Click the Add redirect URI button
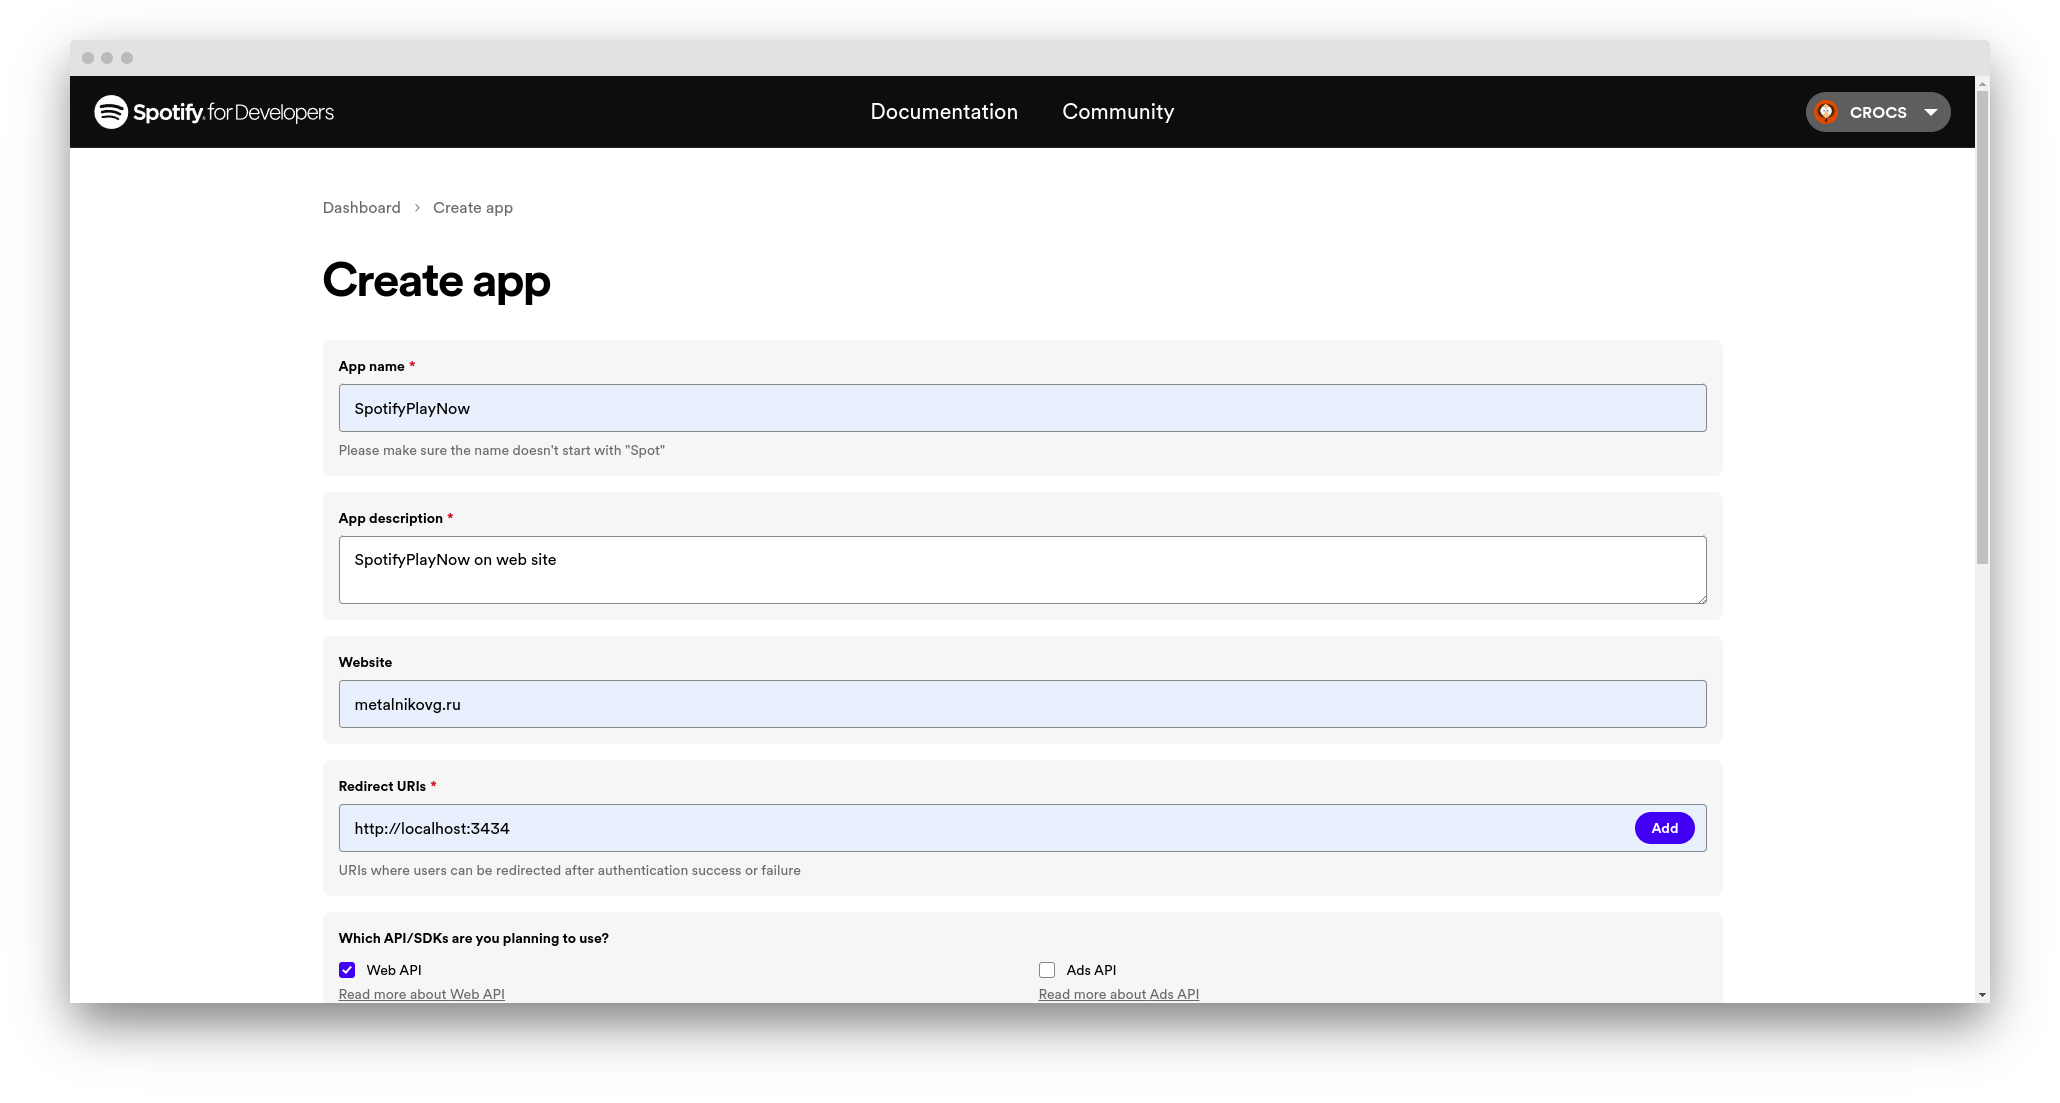 [x=1664, y=828]
